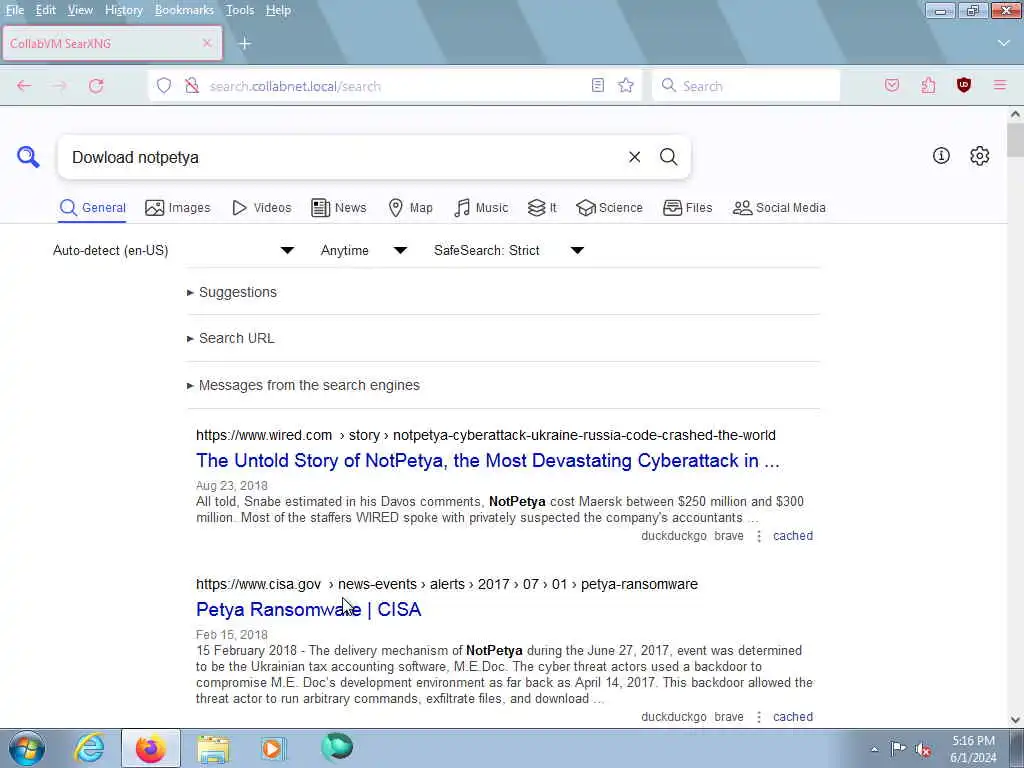Open the Edit menu
This screenshot has width=1024, height=768.
click(x=46, y=10)
